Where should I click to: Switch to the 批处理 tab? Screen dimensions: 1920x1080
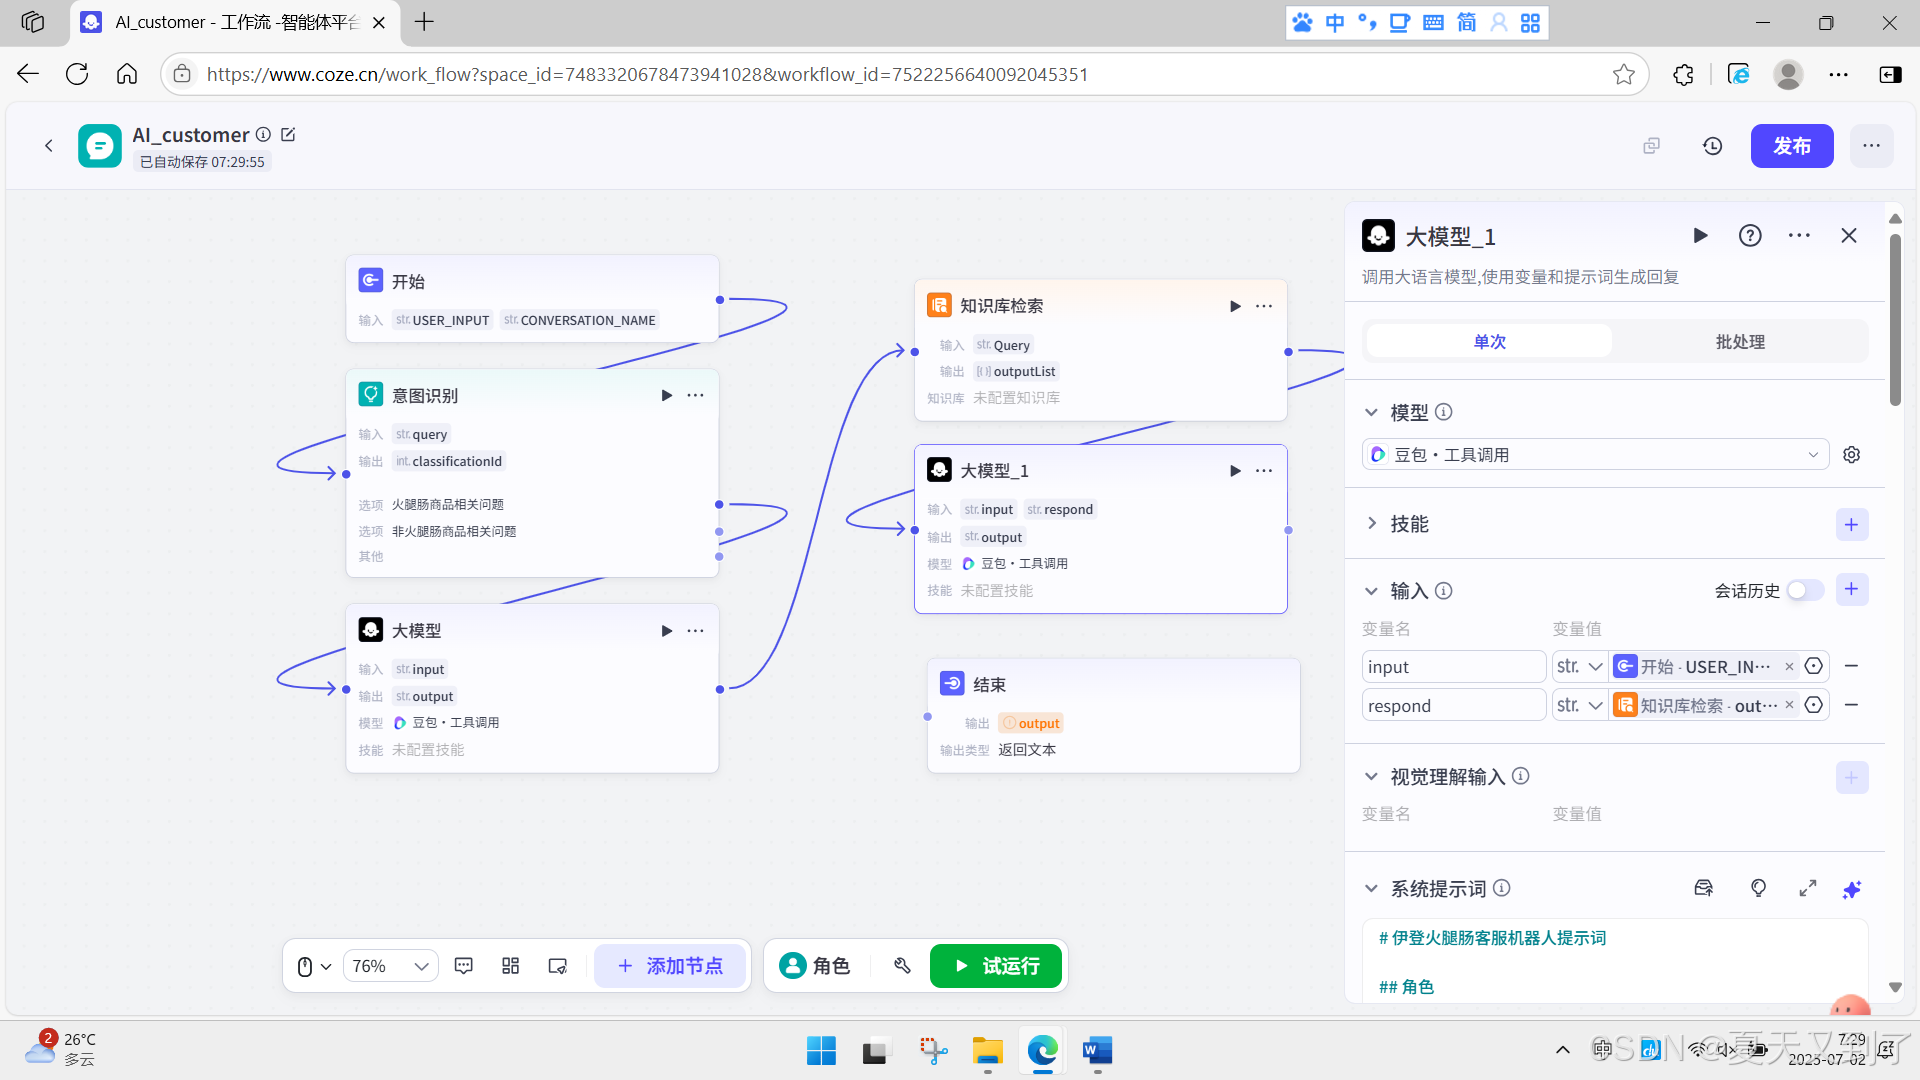coord(1739,342)
